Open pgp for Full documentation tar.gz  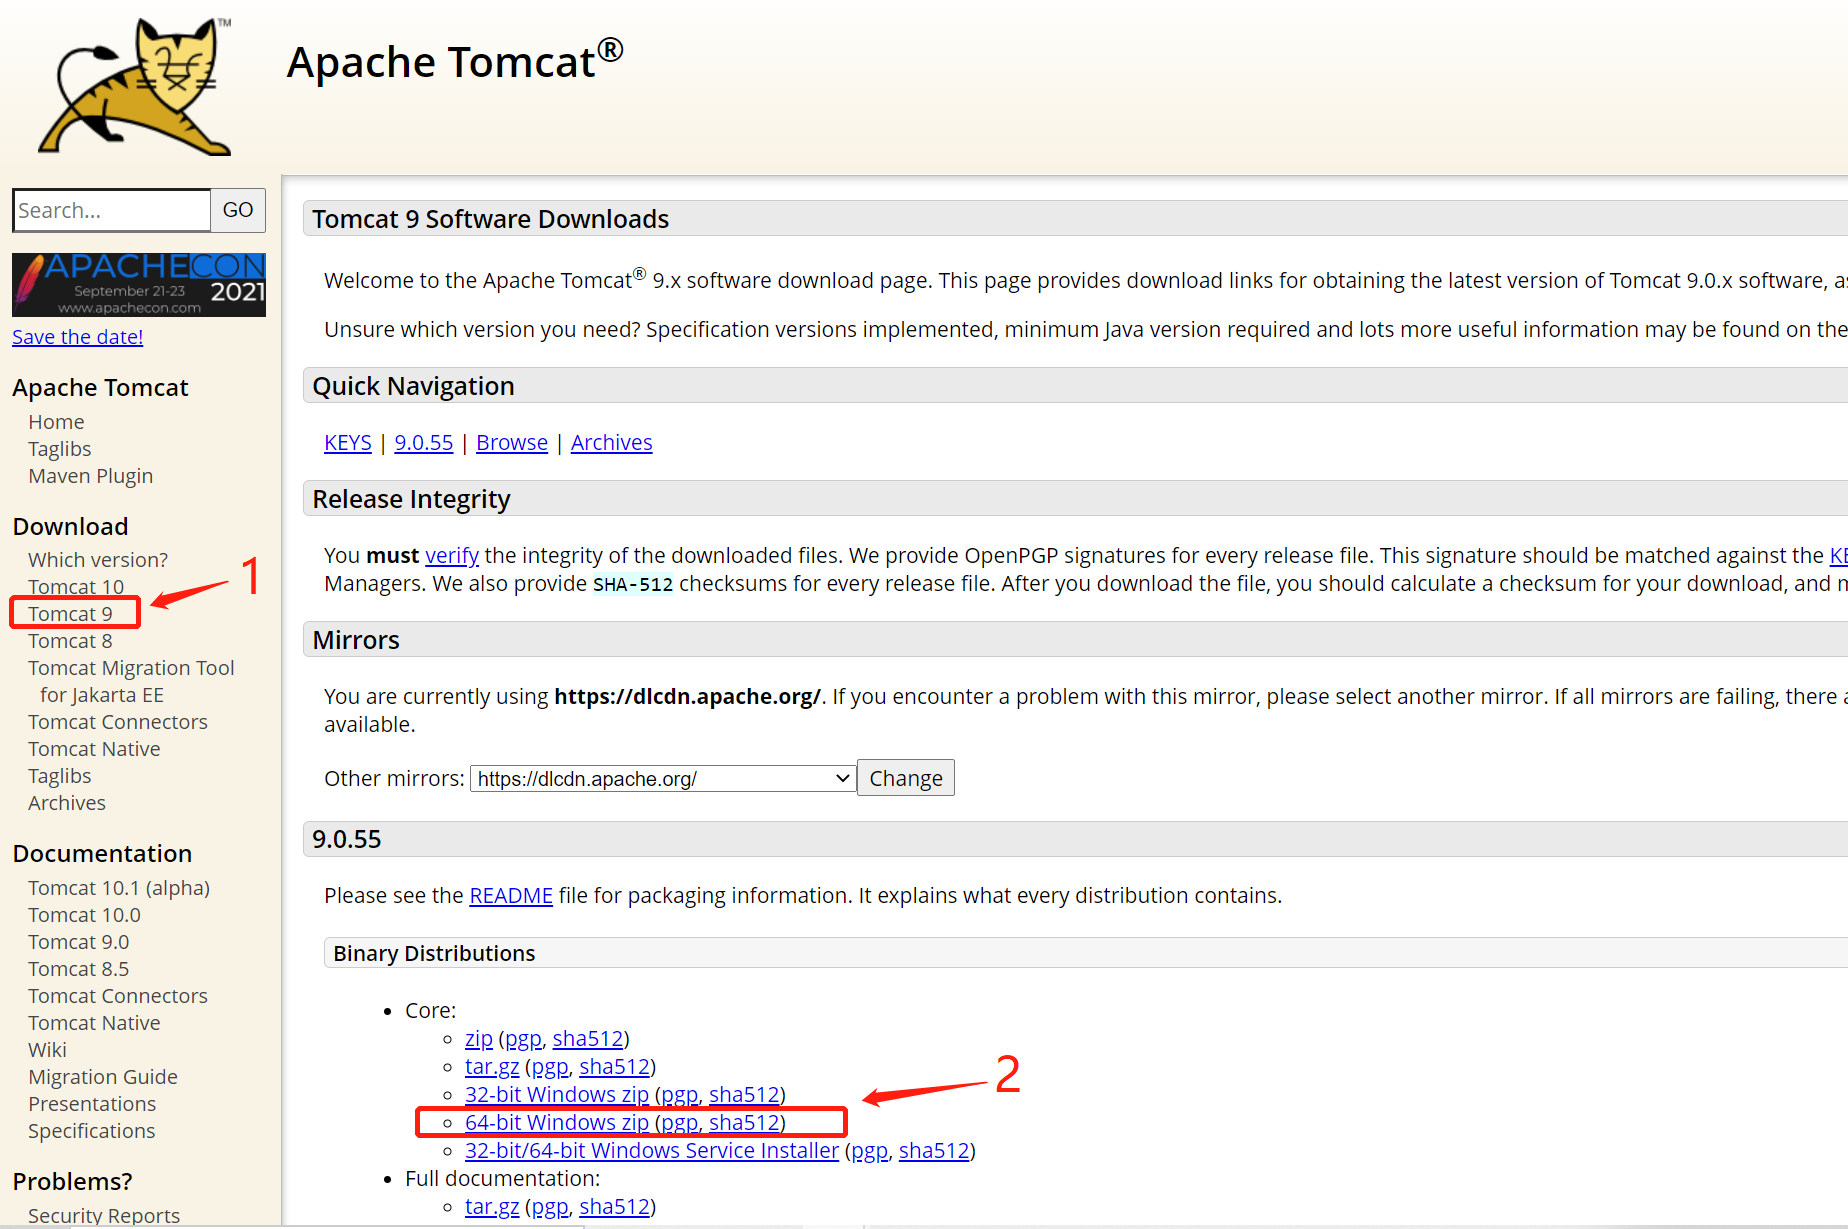tap(550, 1207)
